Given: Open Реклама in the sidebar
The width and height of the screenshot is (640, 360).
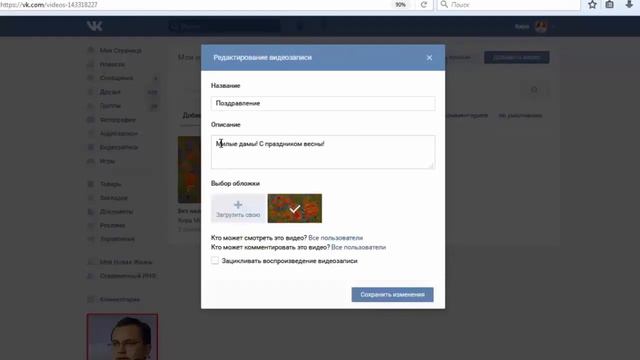Looking at the screenshot, I should 112,225.
